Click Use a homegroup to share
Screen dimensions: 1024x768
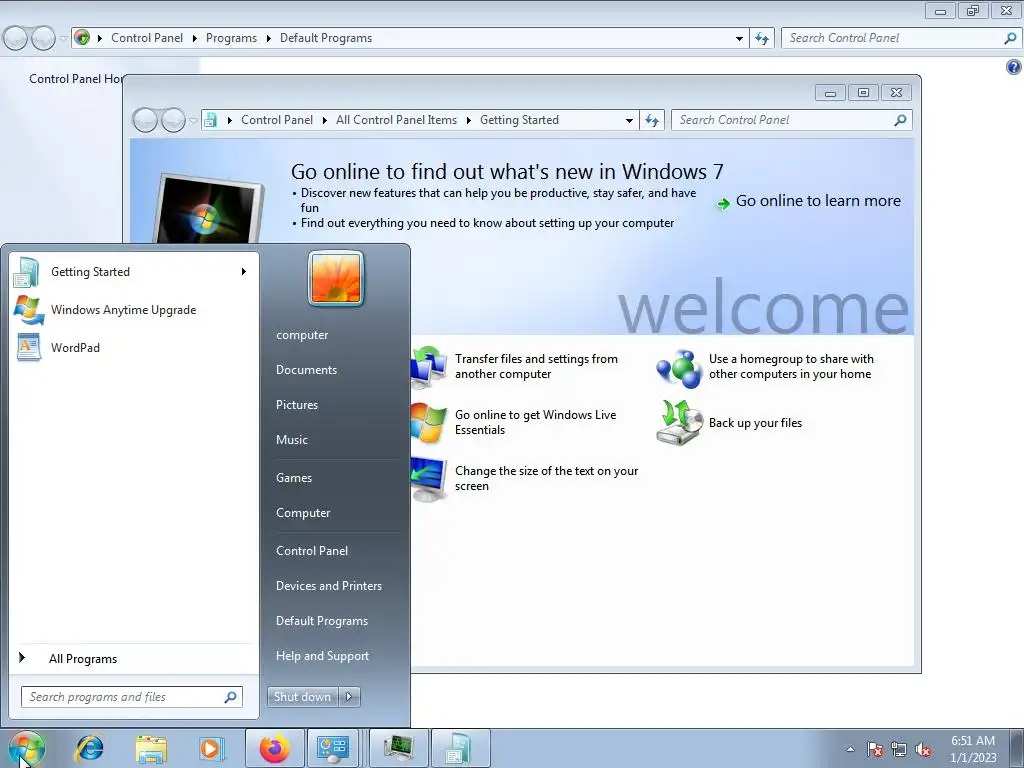click(x=791, y=366)
